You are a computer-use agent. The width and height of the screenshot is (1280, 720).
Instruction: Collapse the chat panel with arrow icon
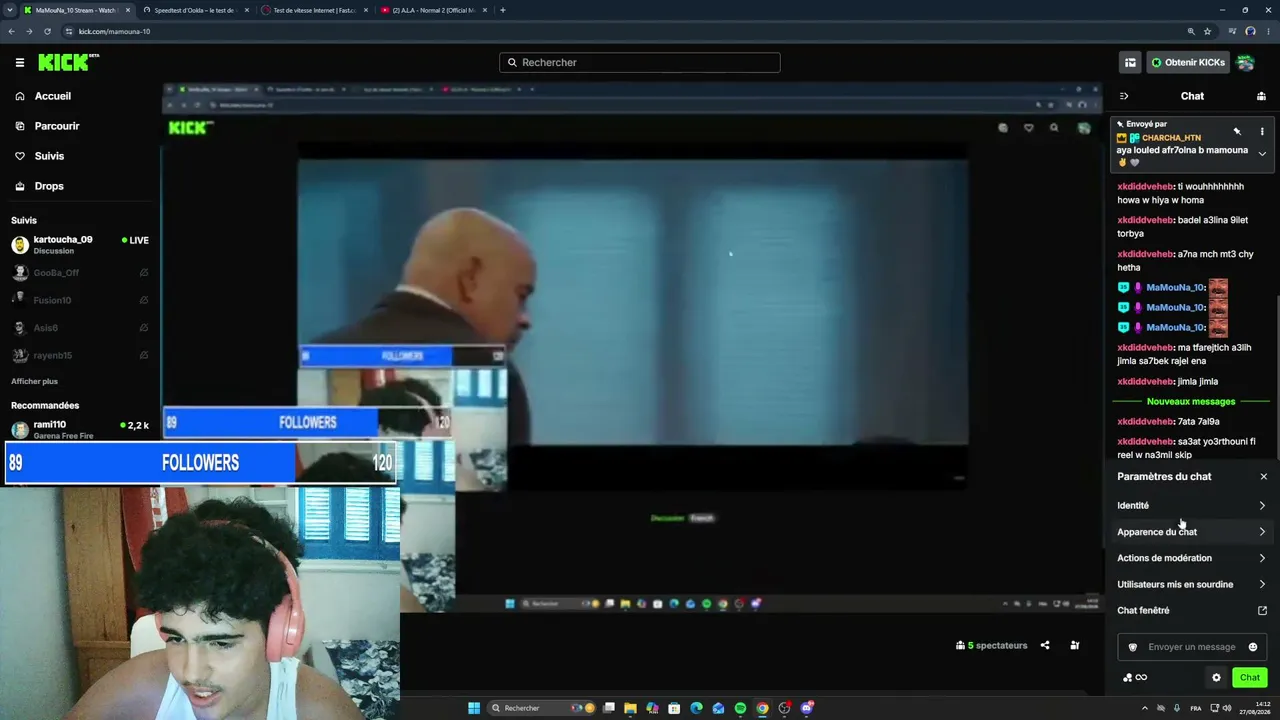tap(1124, 96)
